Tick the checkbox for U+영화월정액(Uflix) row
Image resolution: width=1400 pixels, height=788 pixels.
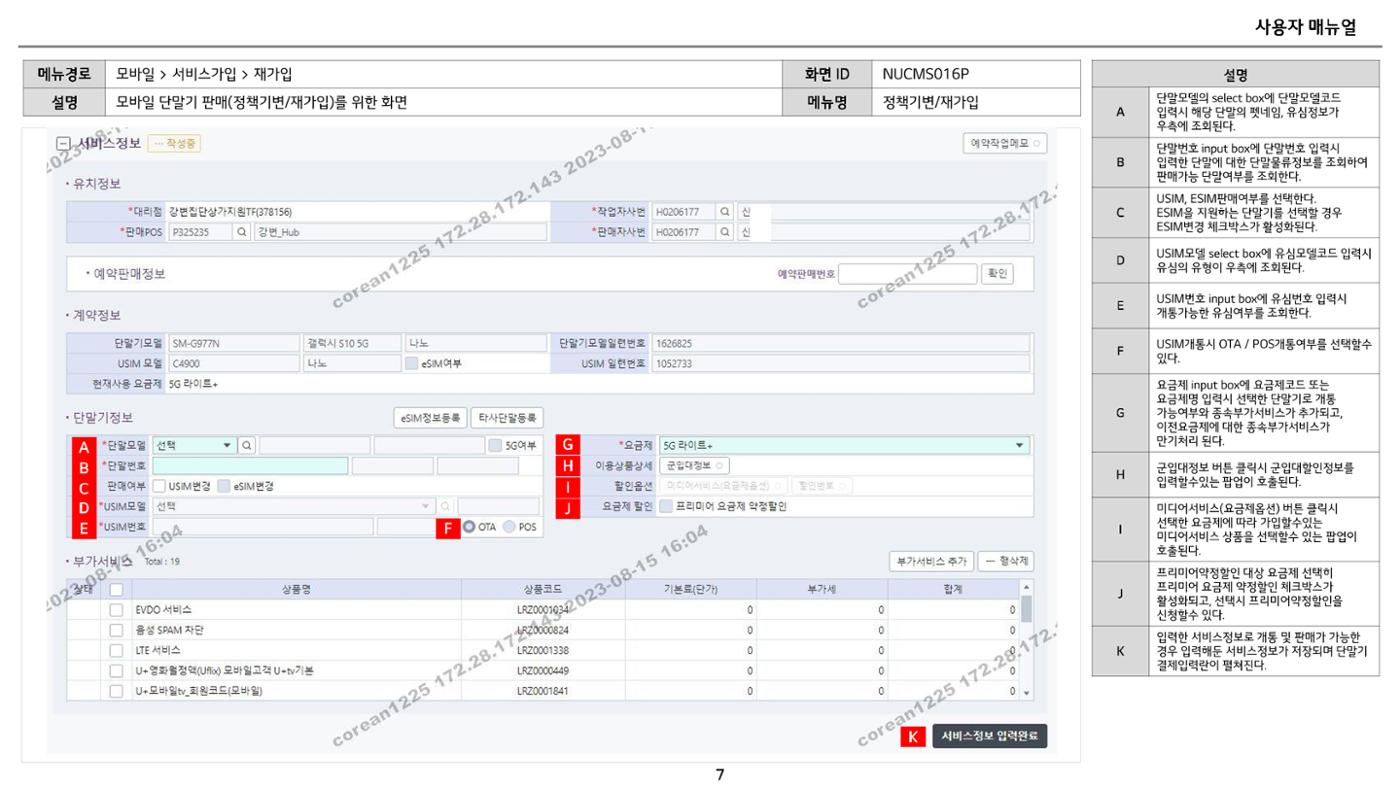coord(116,670)
